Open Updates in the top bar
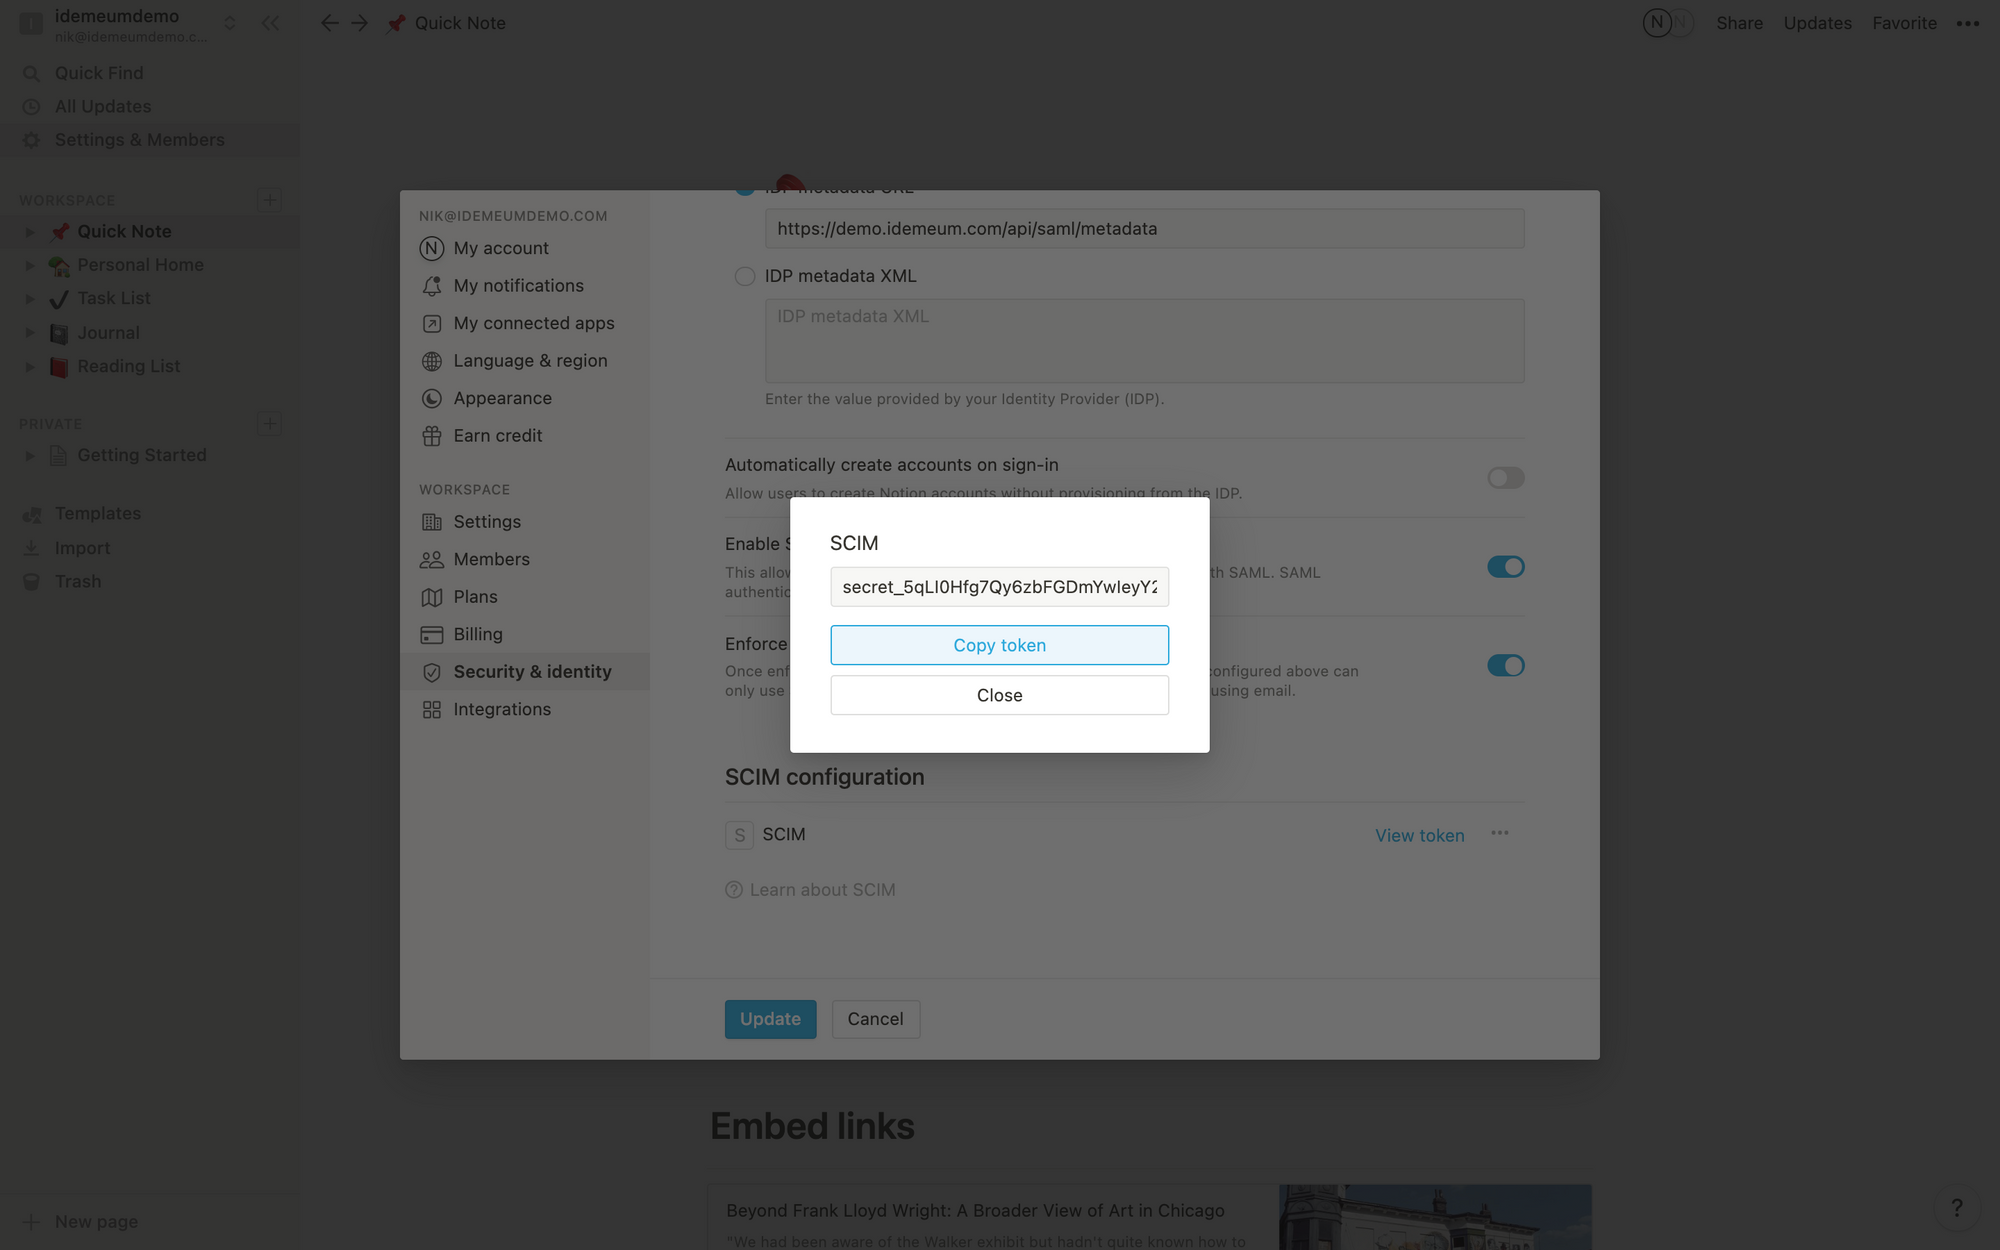 coord(1817,23)
